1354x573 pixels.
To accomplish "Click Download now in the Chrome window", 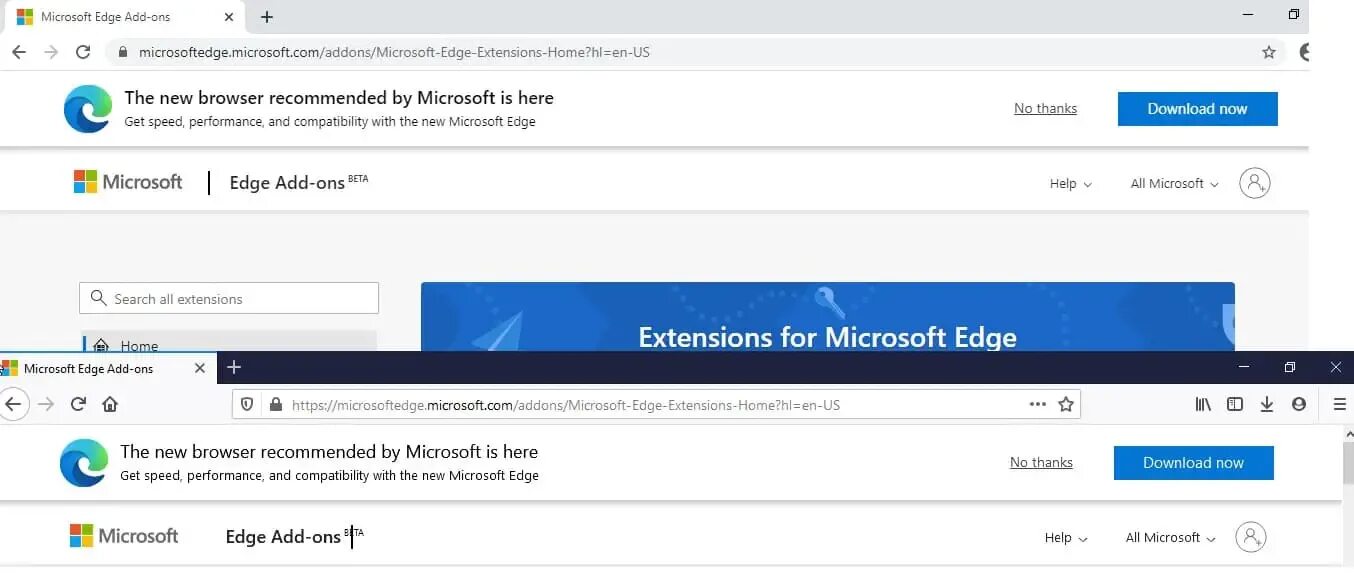I will pyautogui.click(x=1197, y=109).
